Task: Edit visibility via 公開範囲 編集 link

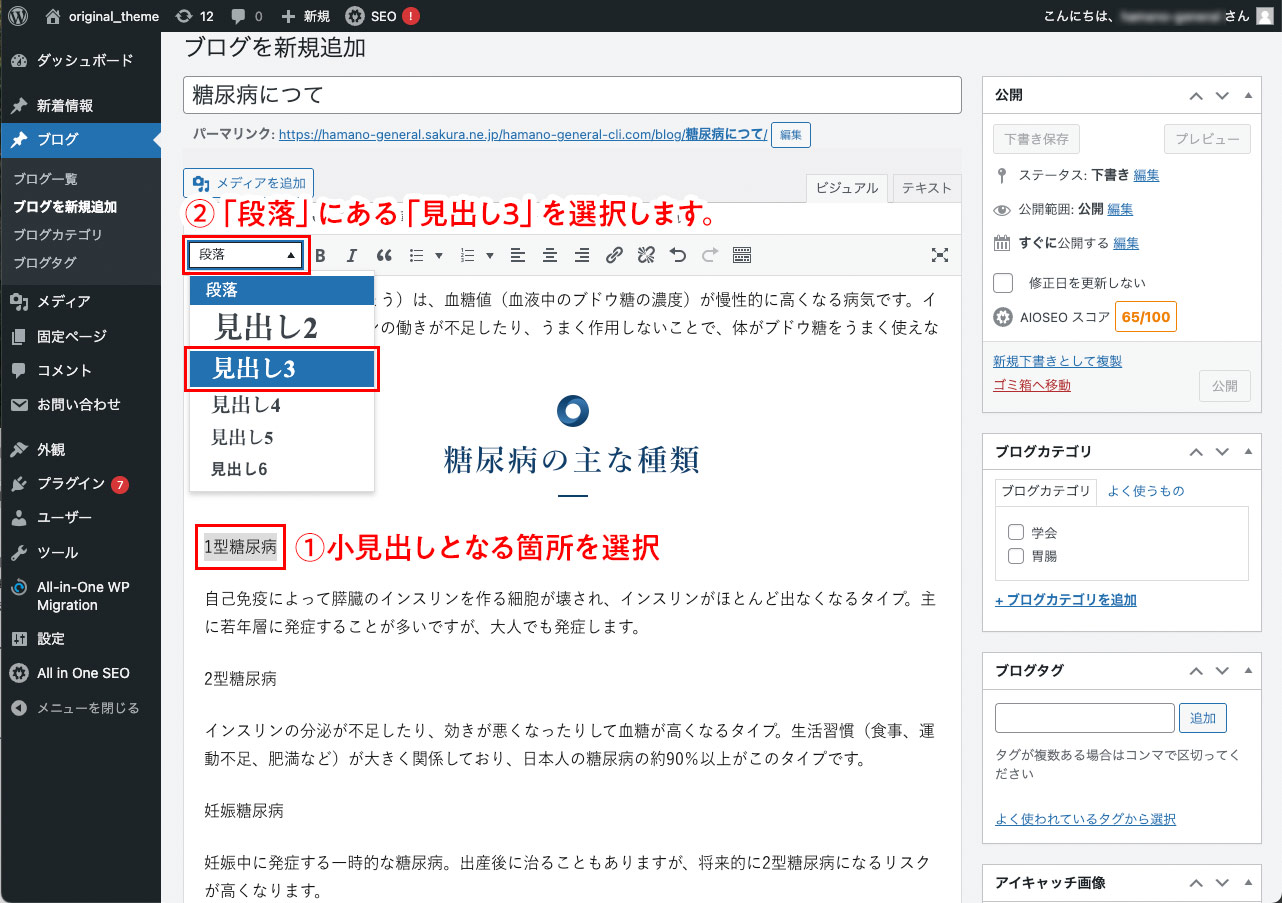Action: (1120, 209)
